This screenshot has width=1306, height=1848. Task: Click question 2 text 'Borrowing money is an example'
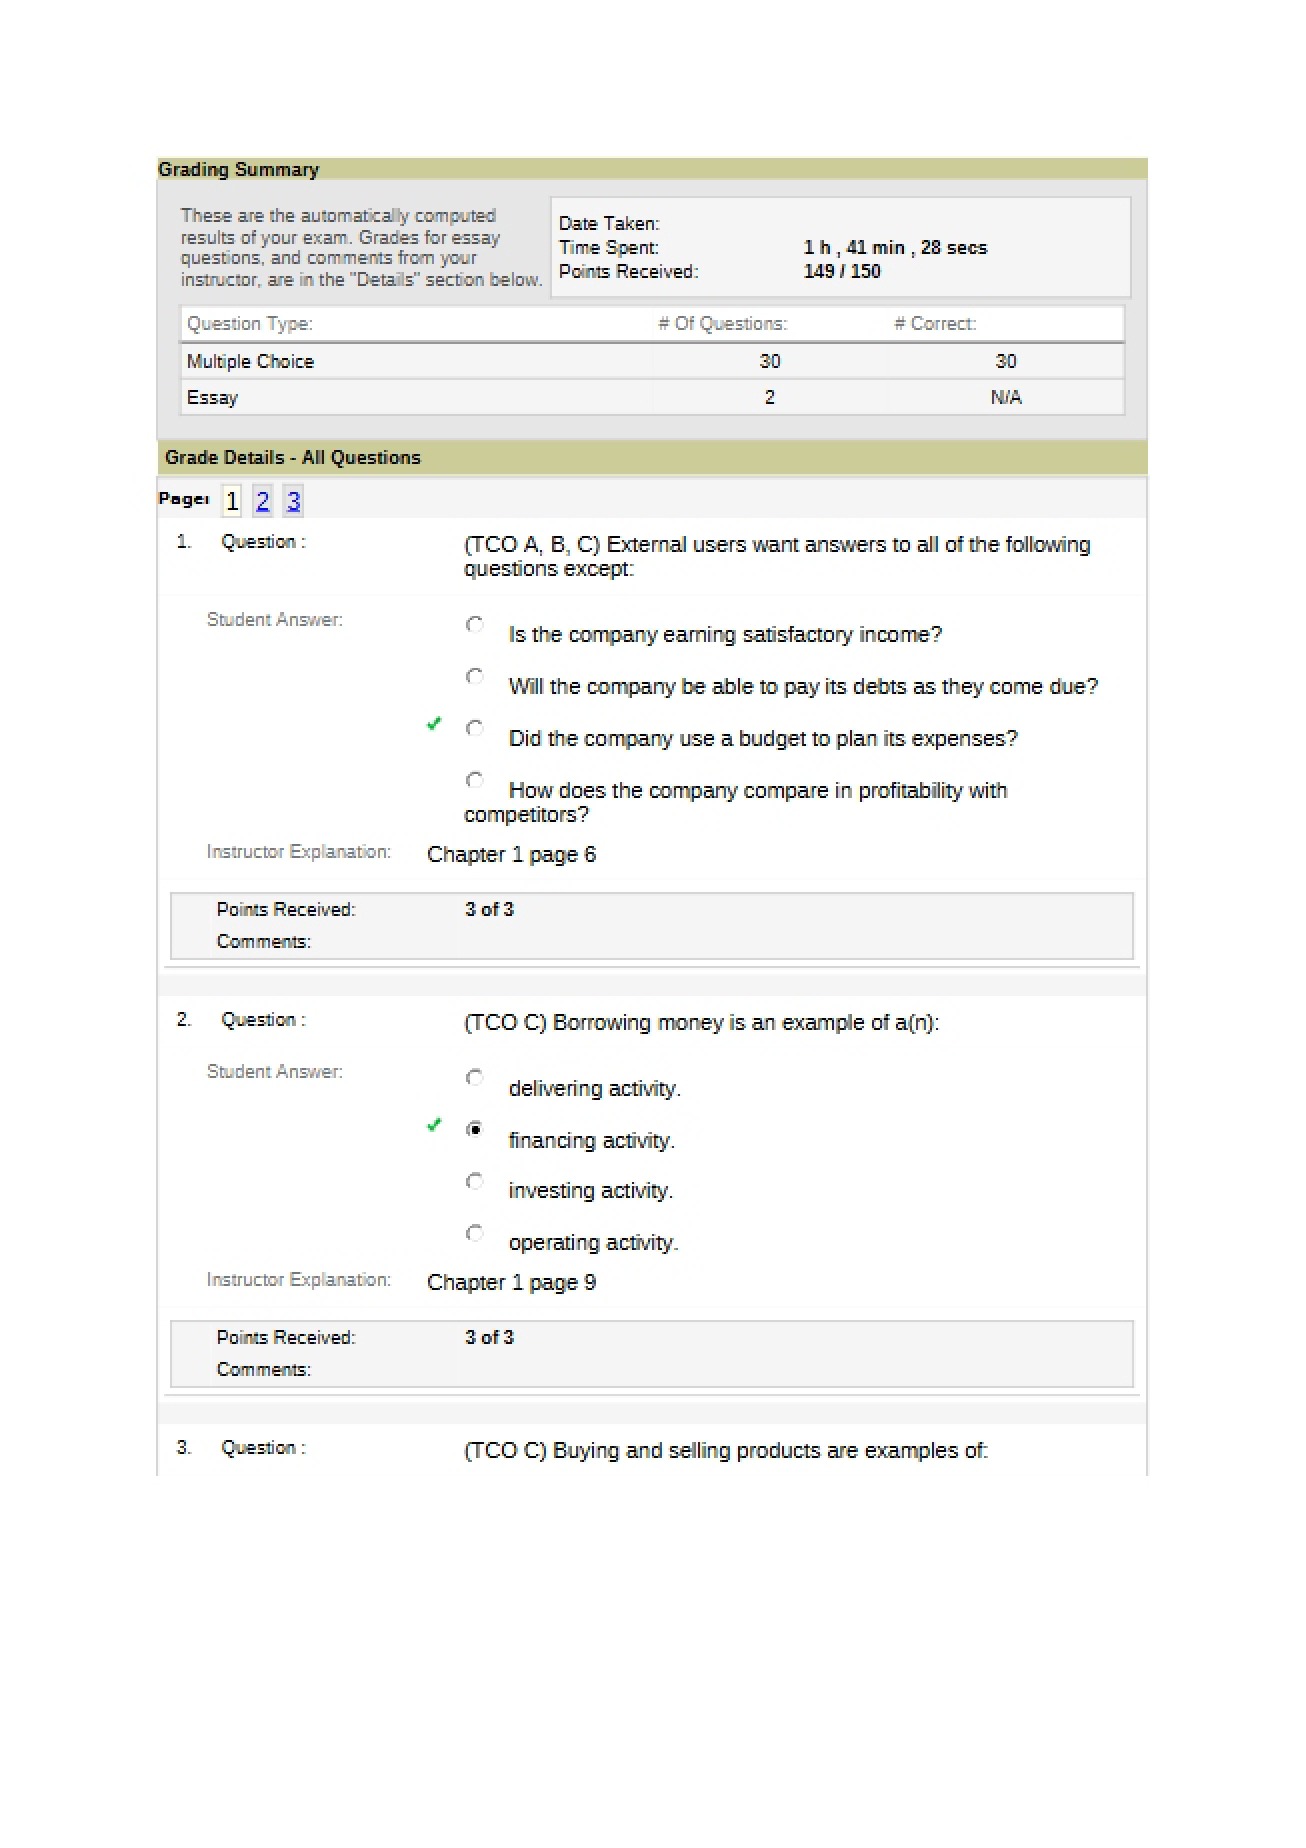[702, 1023]
